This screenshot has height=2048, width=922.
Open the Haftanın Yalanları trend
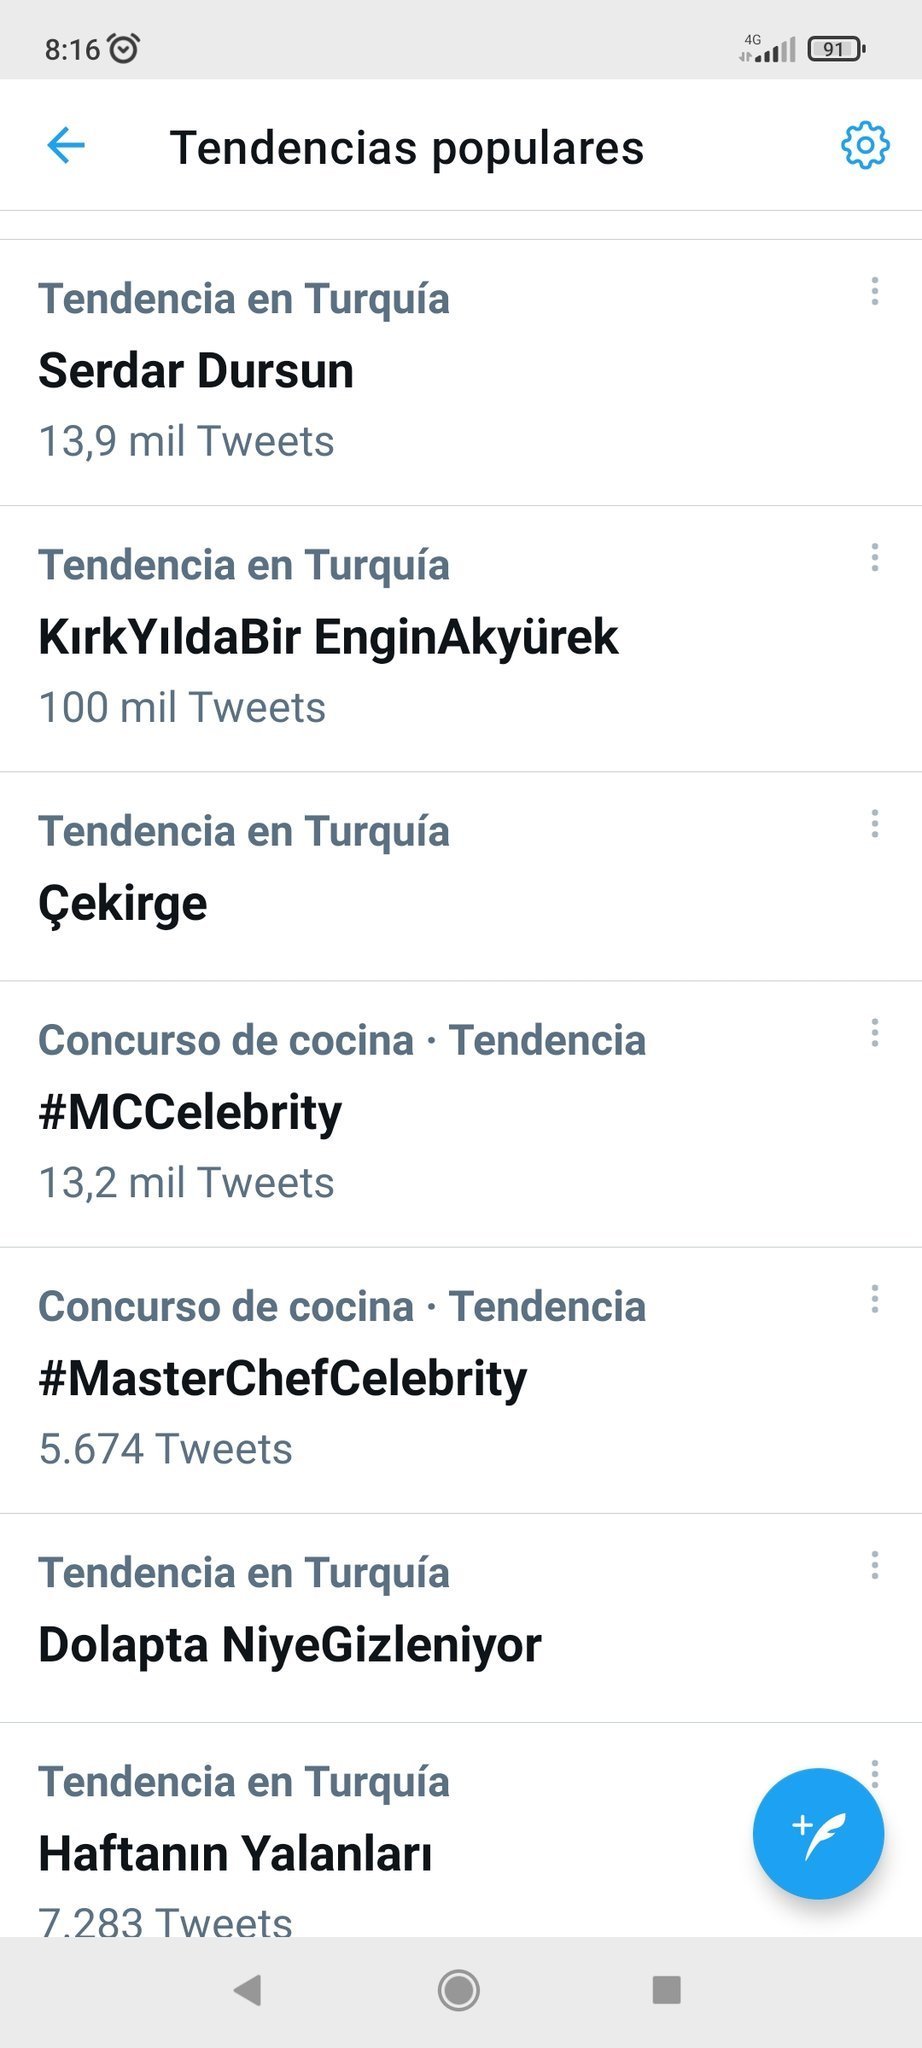tap(235, 1853)
